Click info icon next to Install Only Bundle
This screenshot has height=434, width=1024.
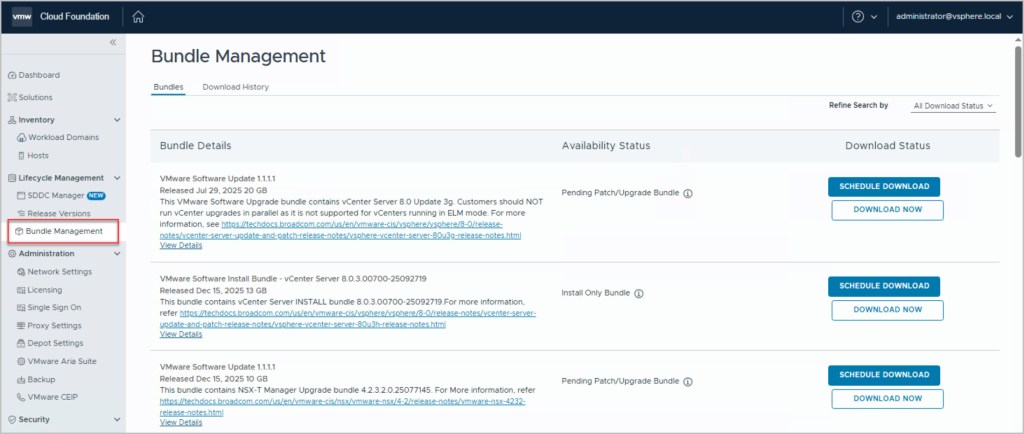639,294
